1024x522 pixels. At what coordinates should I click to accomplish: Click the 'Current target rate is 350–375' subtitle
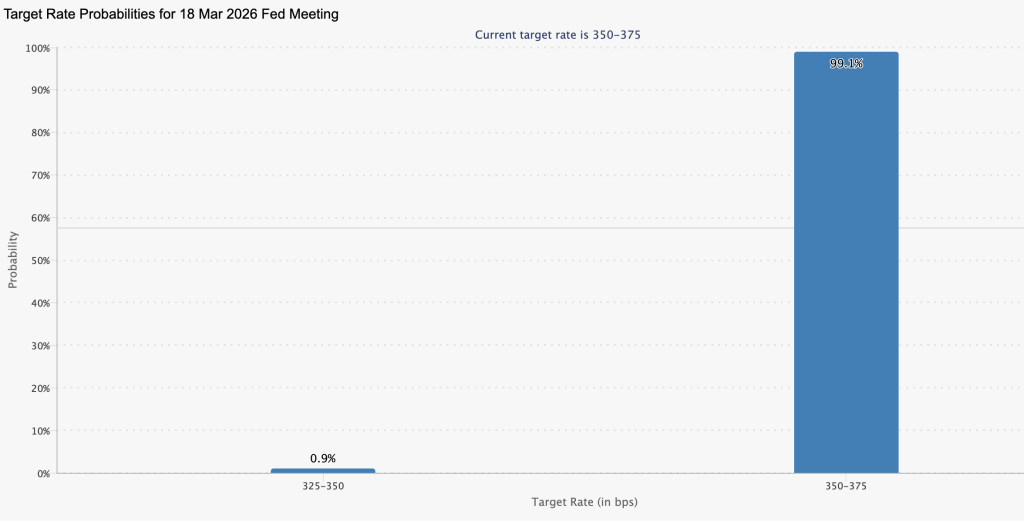click(x=557, y=34)
